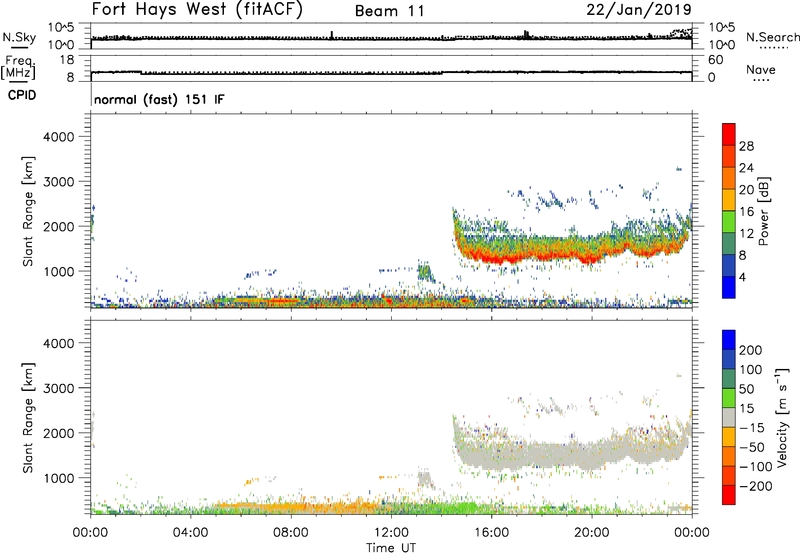Click the 16:00 time tick label
Image resolution: width=800 pixels, height=554 pixels.
(491, 533)
